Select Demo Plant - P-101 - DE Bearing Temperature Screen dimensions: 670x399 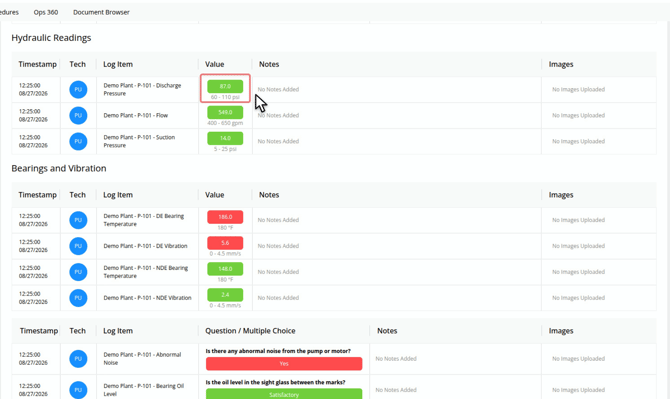point(144,220)
